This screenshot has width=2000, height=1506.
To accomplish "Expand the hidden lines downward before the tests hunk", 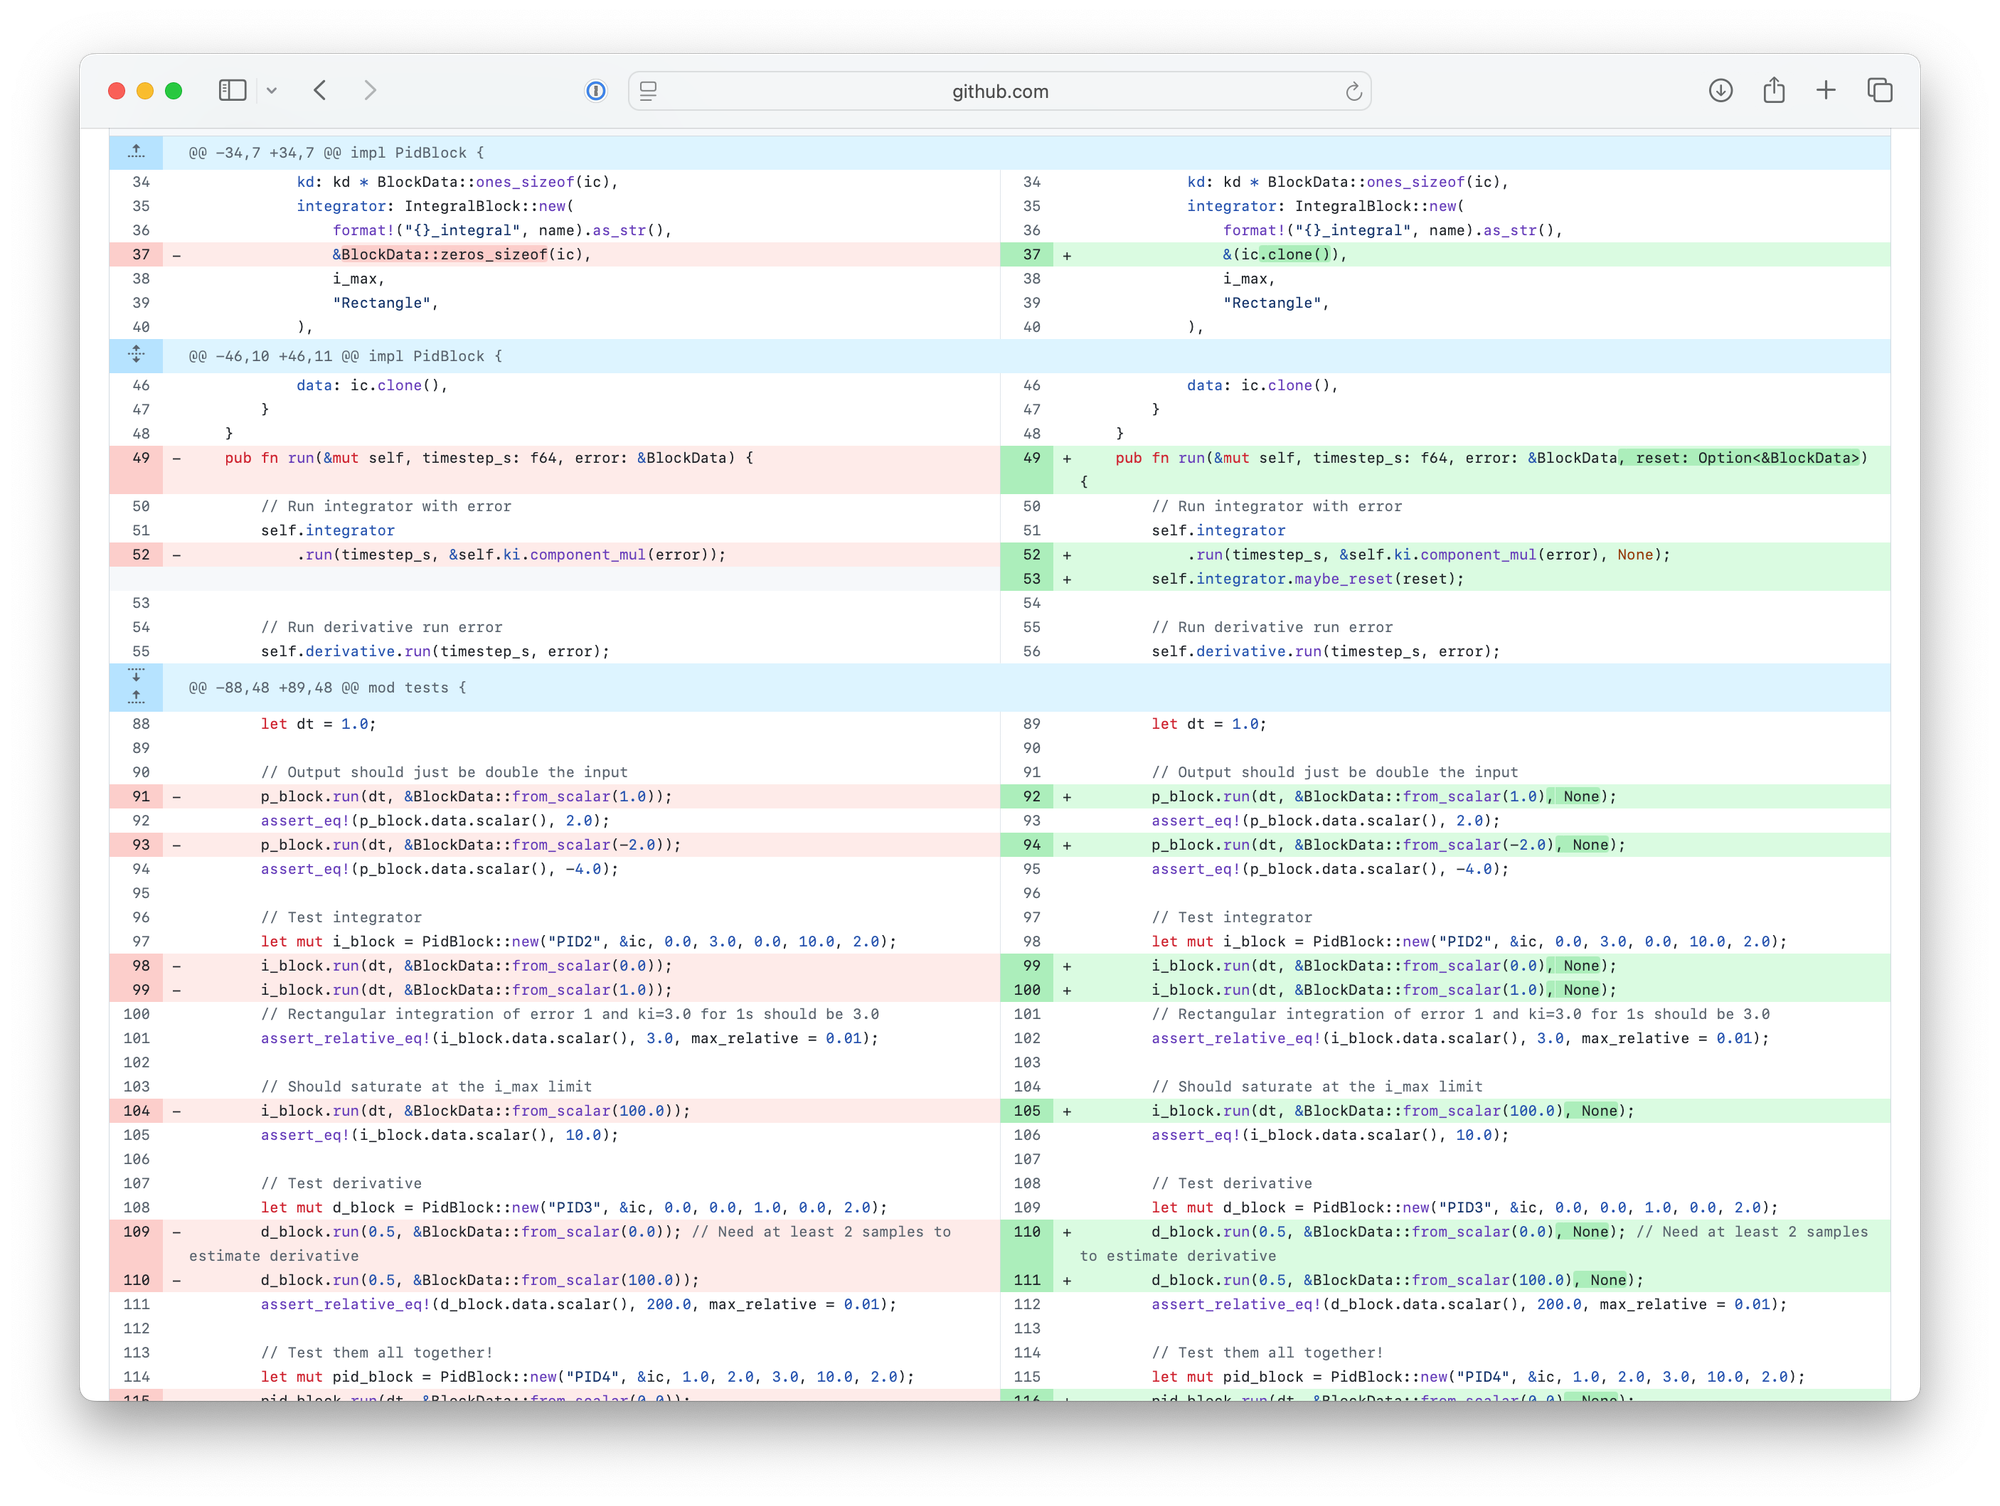I will pyautogui.click(x=136, y=675).
